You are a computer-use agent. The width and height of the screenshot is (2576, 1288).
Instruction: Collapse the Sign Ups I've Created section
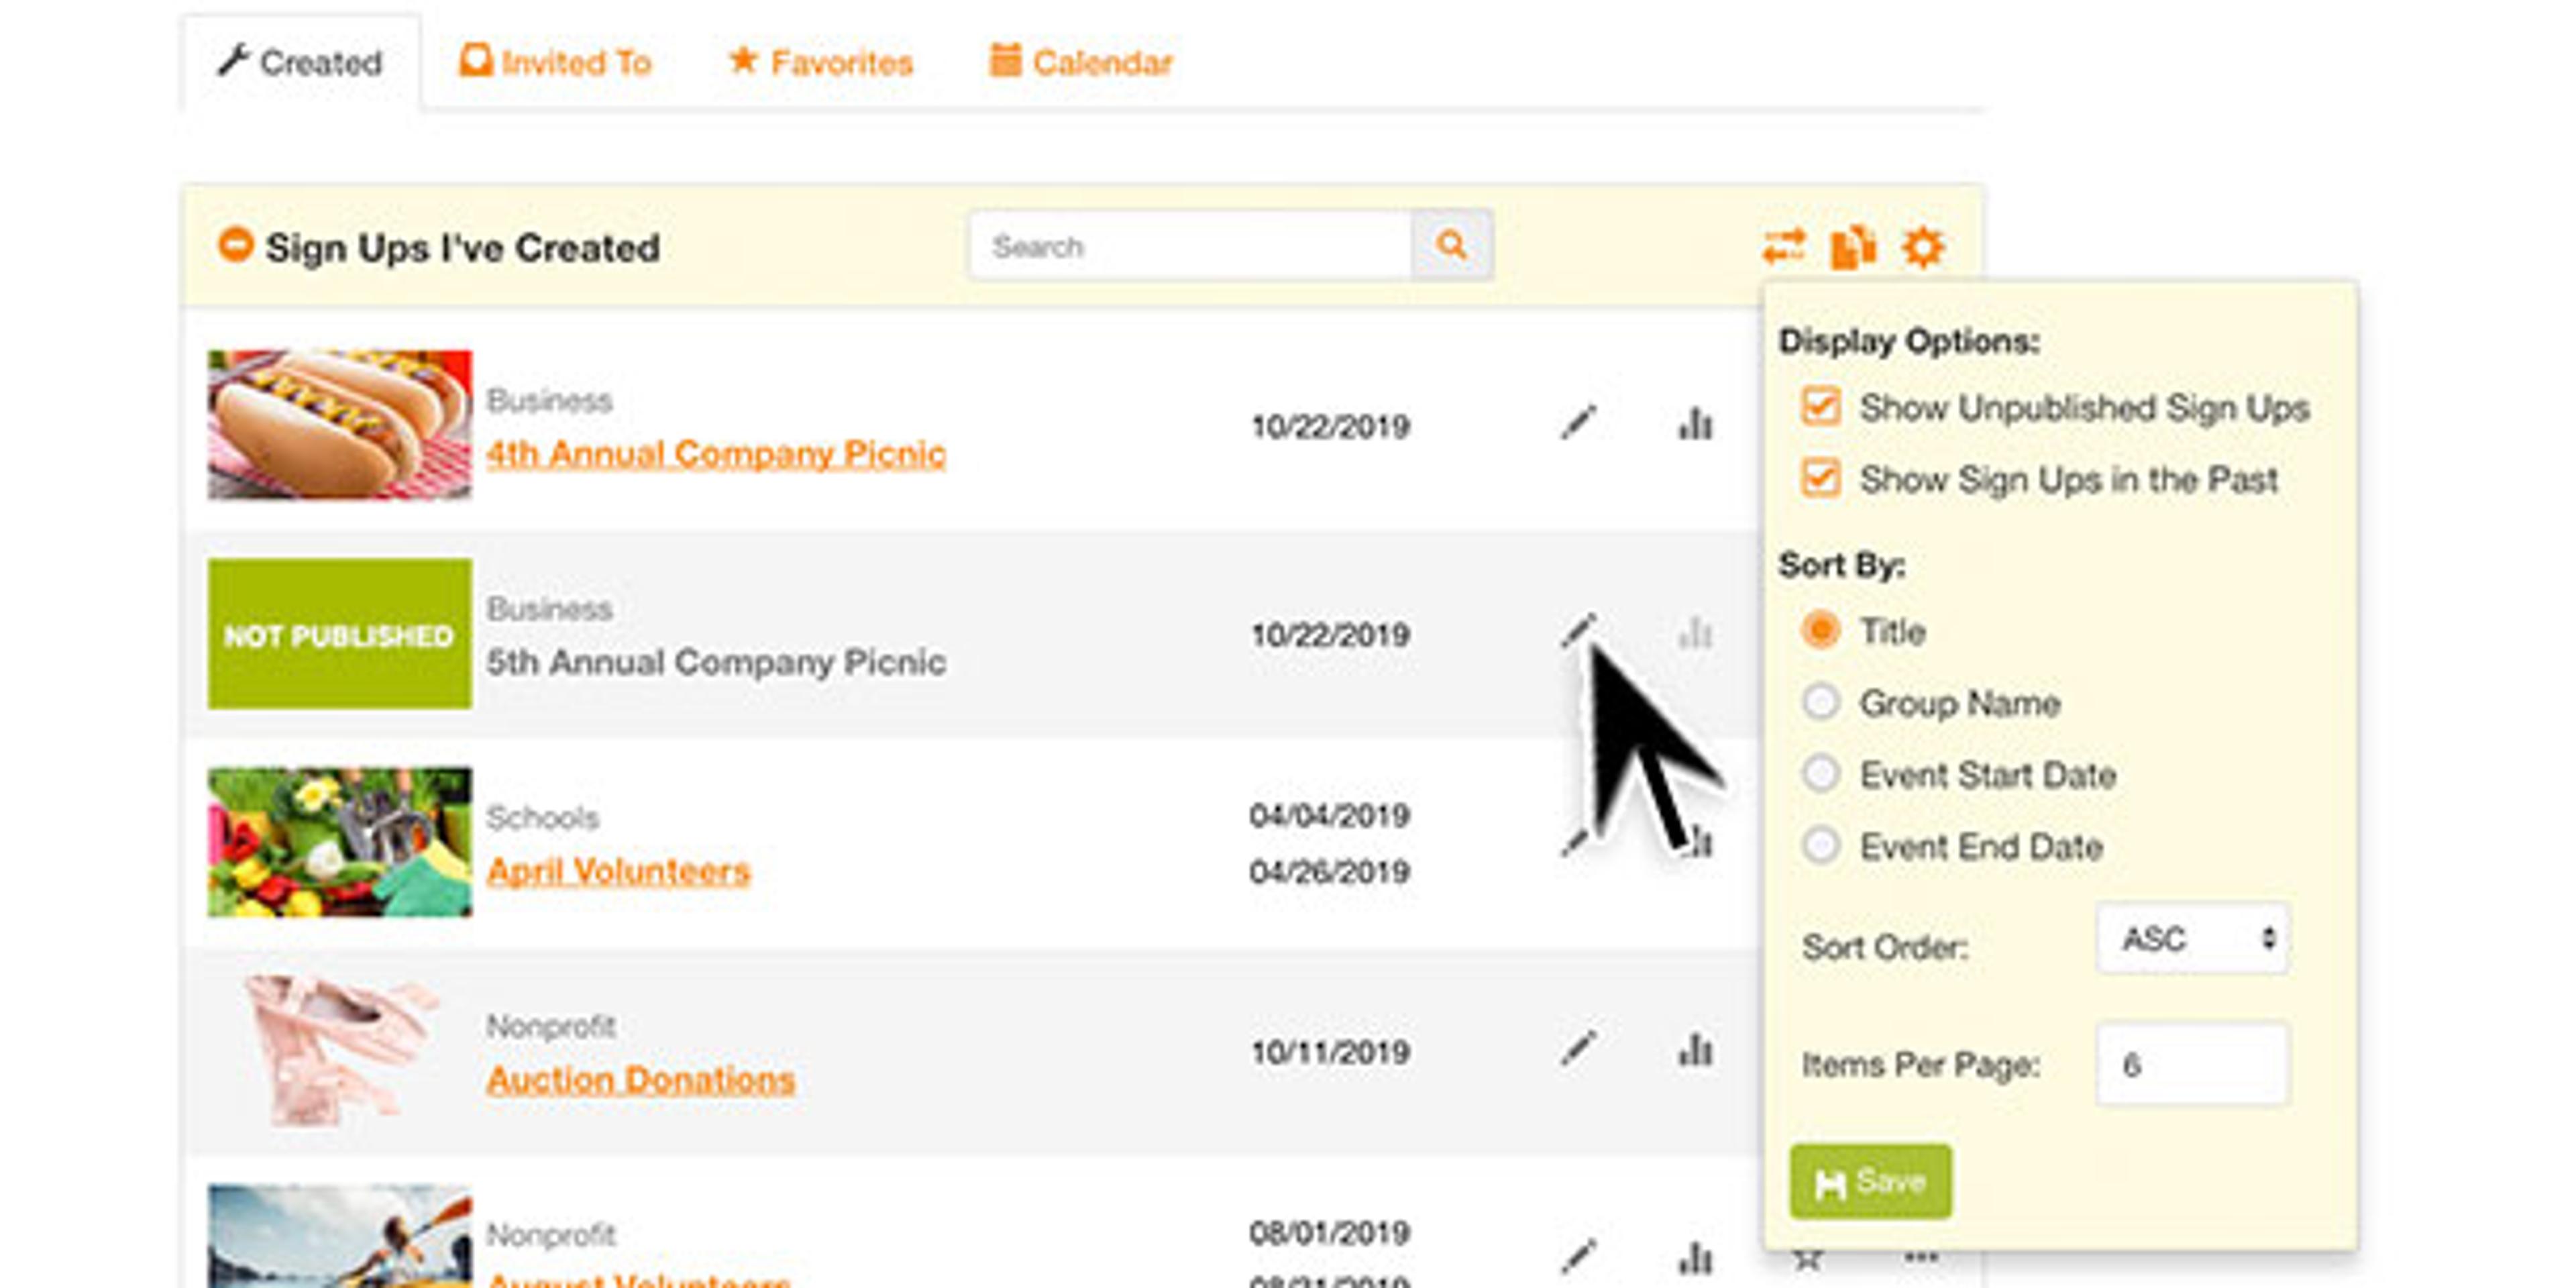click(236, 245)
